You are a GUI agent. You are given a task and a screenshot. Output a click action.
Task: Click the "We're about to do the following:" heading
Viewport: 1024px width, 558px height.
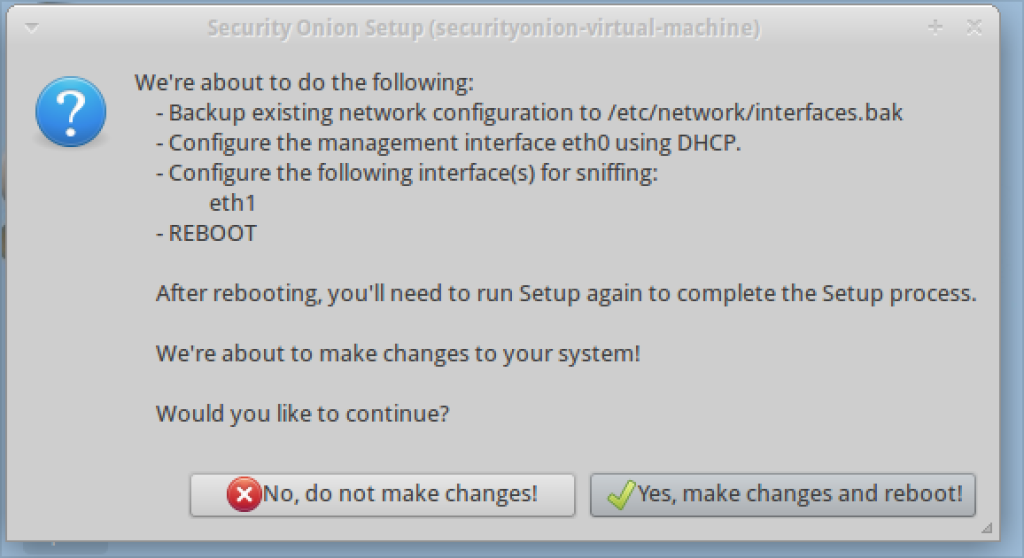[x=304, y=81]
